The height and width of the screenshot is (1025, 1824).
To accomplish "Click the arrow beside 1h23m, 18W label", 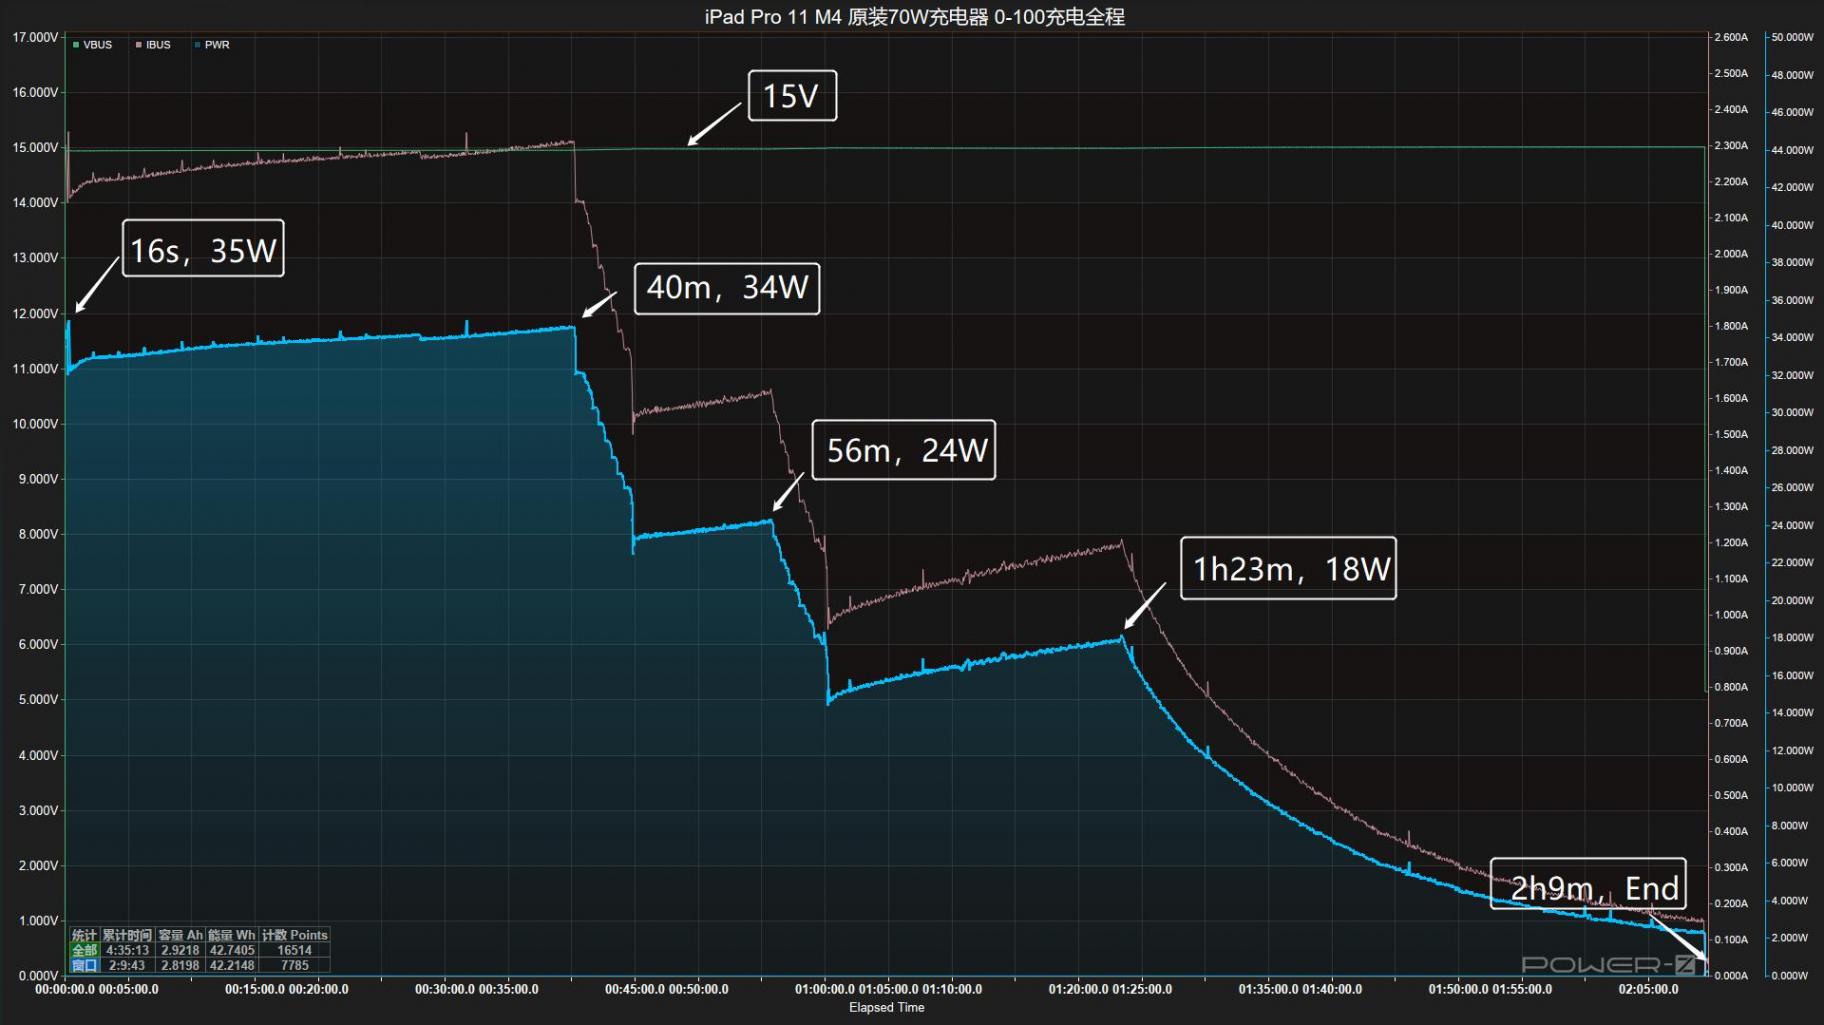I will click(1144, 606).
